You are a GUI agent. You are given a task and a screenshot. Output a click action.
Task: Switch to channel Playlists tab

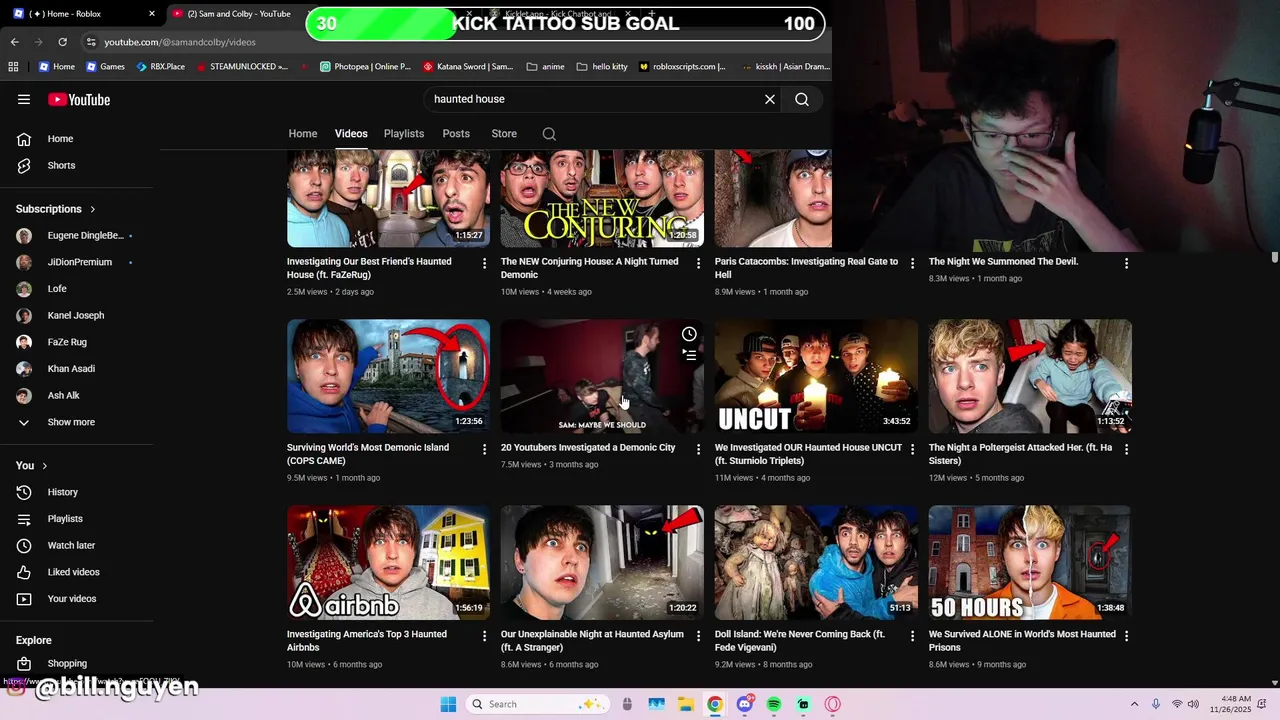coord(404,134)
